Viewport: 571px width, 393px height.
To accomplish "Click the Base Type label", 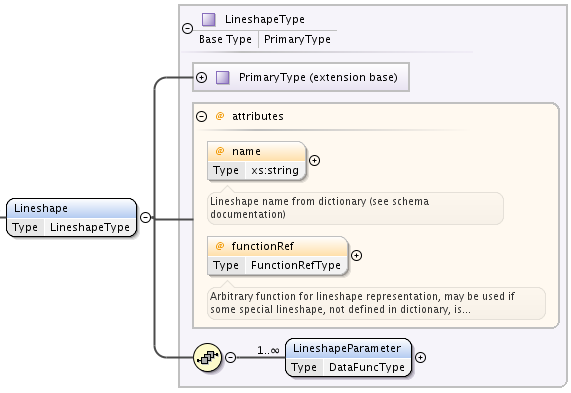I will (x=225, y=39).
